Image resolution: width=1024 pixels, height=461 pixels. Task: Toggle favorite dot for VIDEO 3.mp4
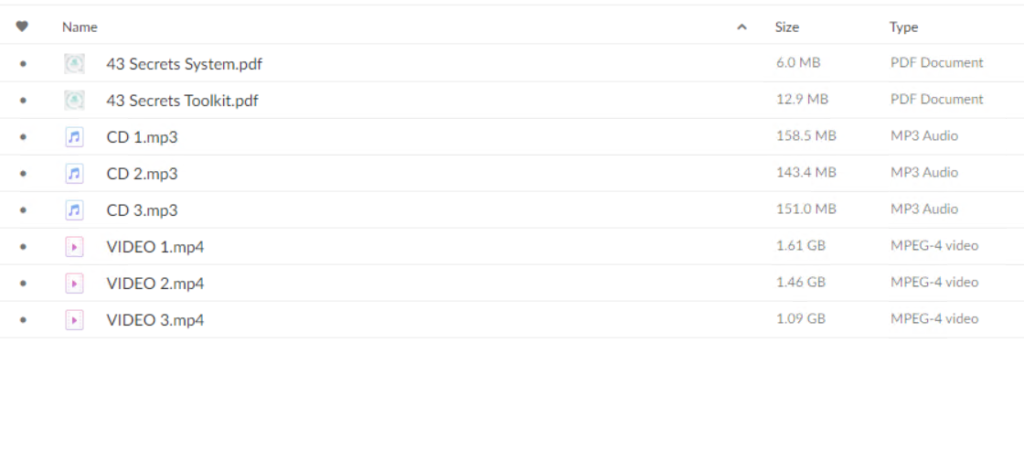click(x=24, y=320)
